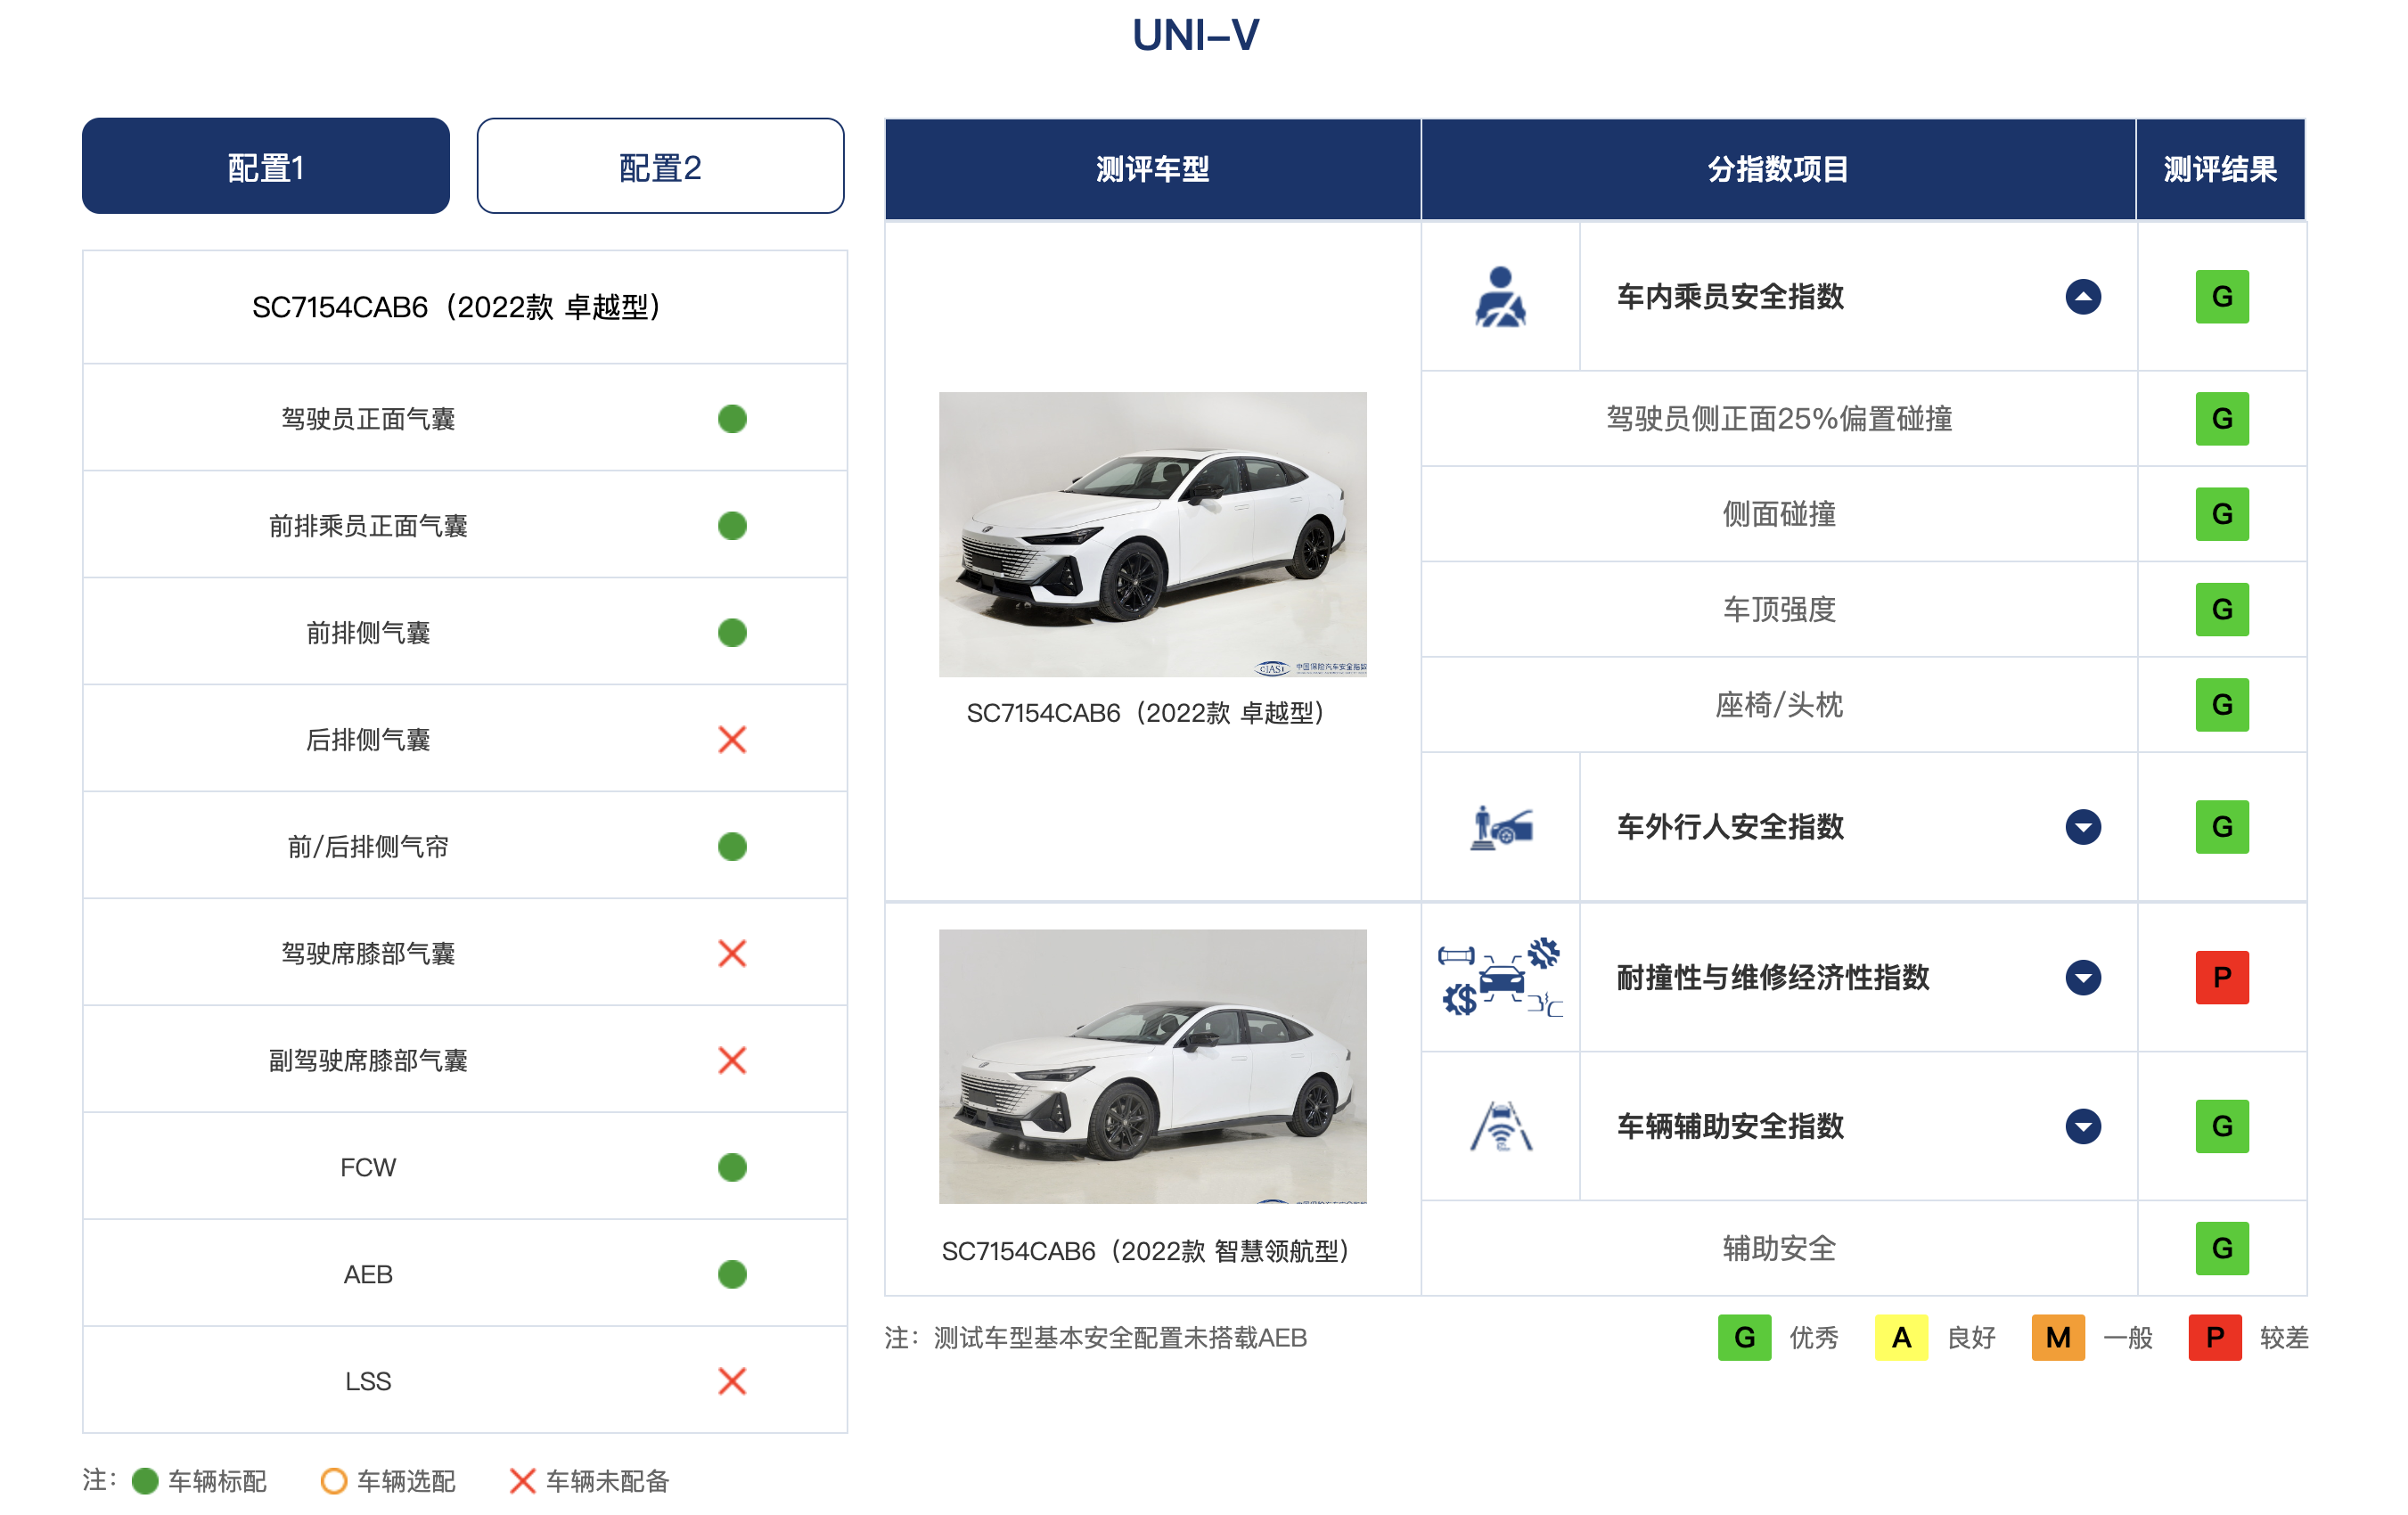Click the red P 较差 legend badge
Screen dimensions: 2408x1515
pyautogui.click(x=2215, y=1338)
